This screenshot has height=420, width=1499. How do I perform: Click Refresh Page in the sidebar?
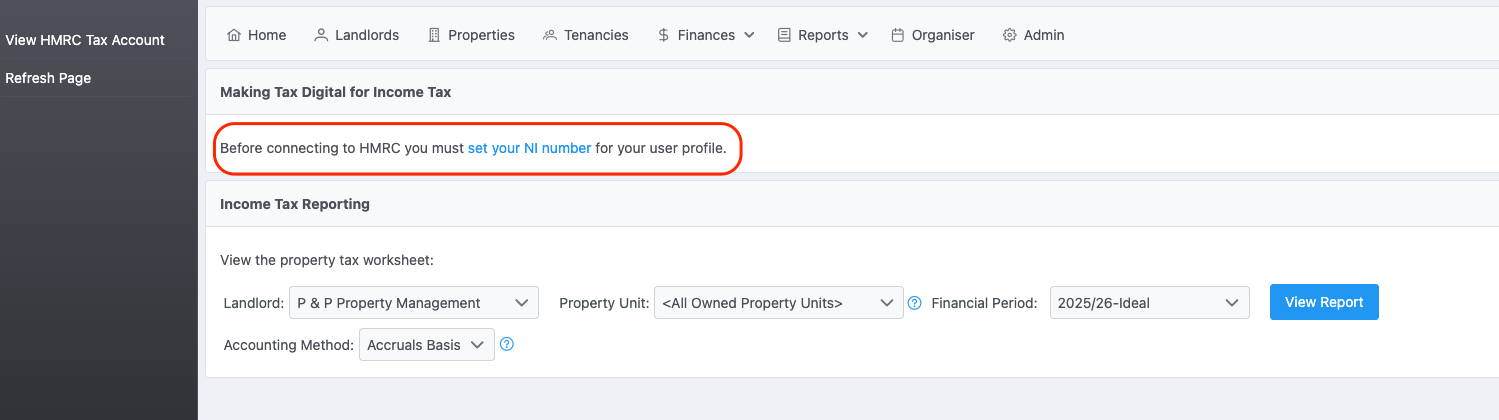click(48, 78)
